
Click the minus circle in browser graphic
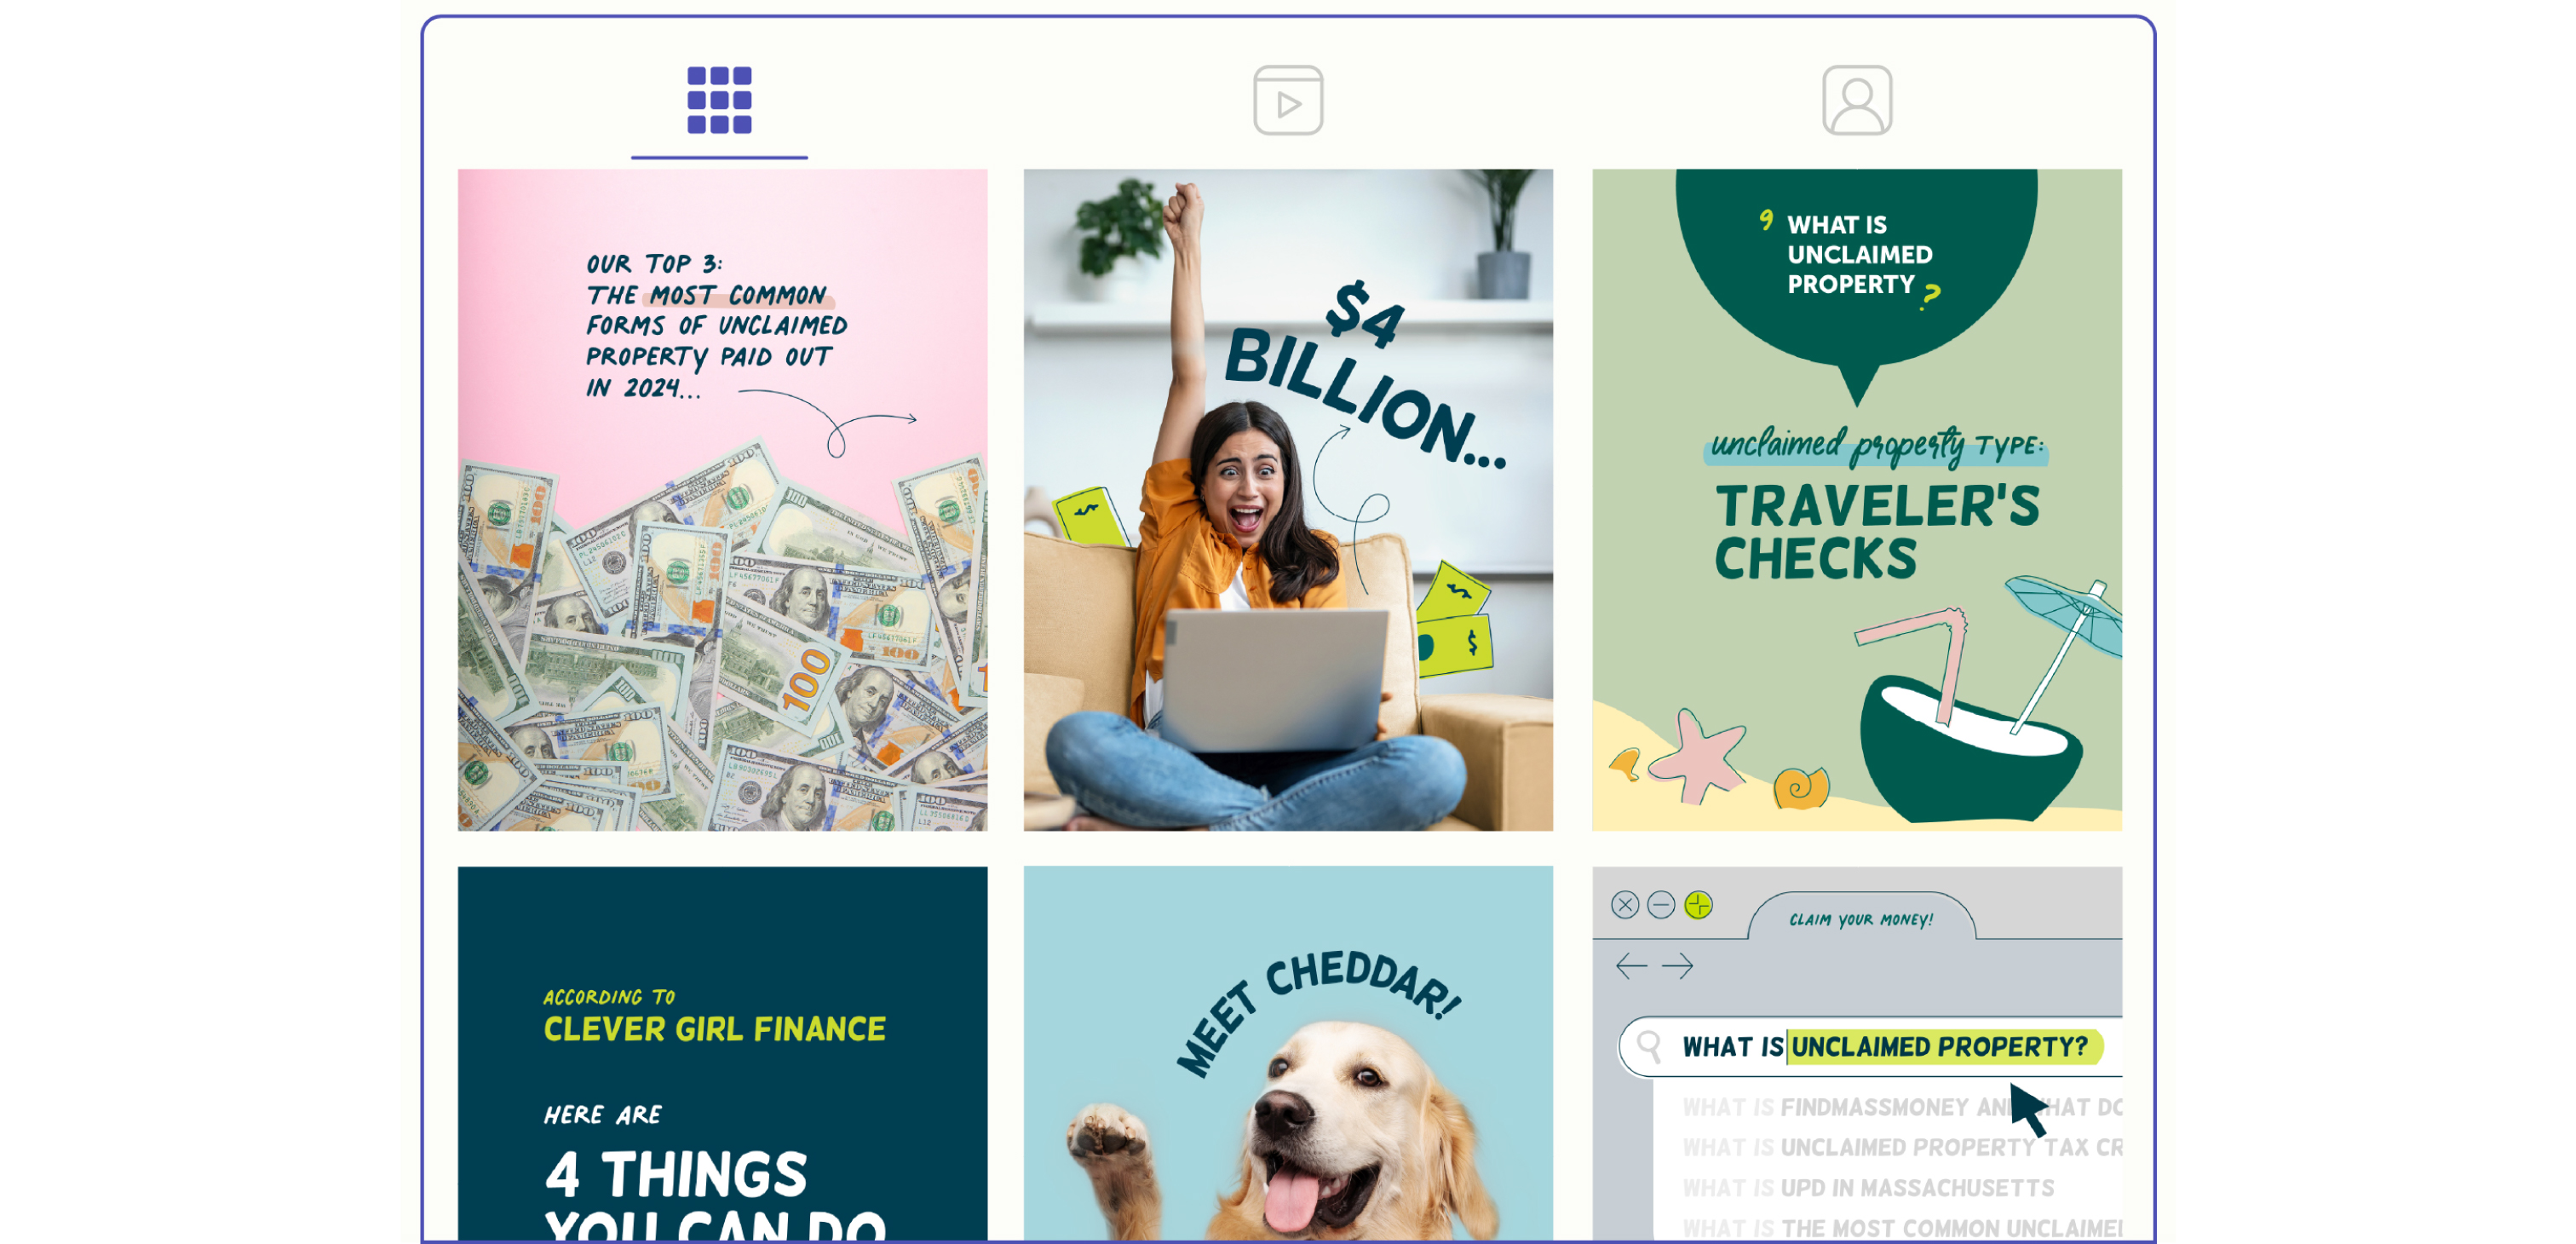1661,905
